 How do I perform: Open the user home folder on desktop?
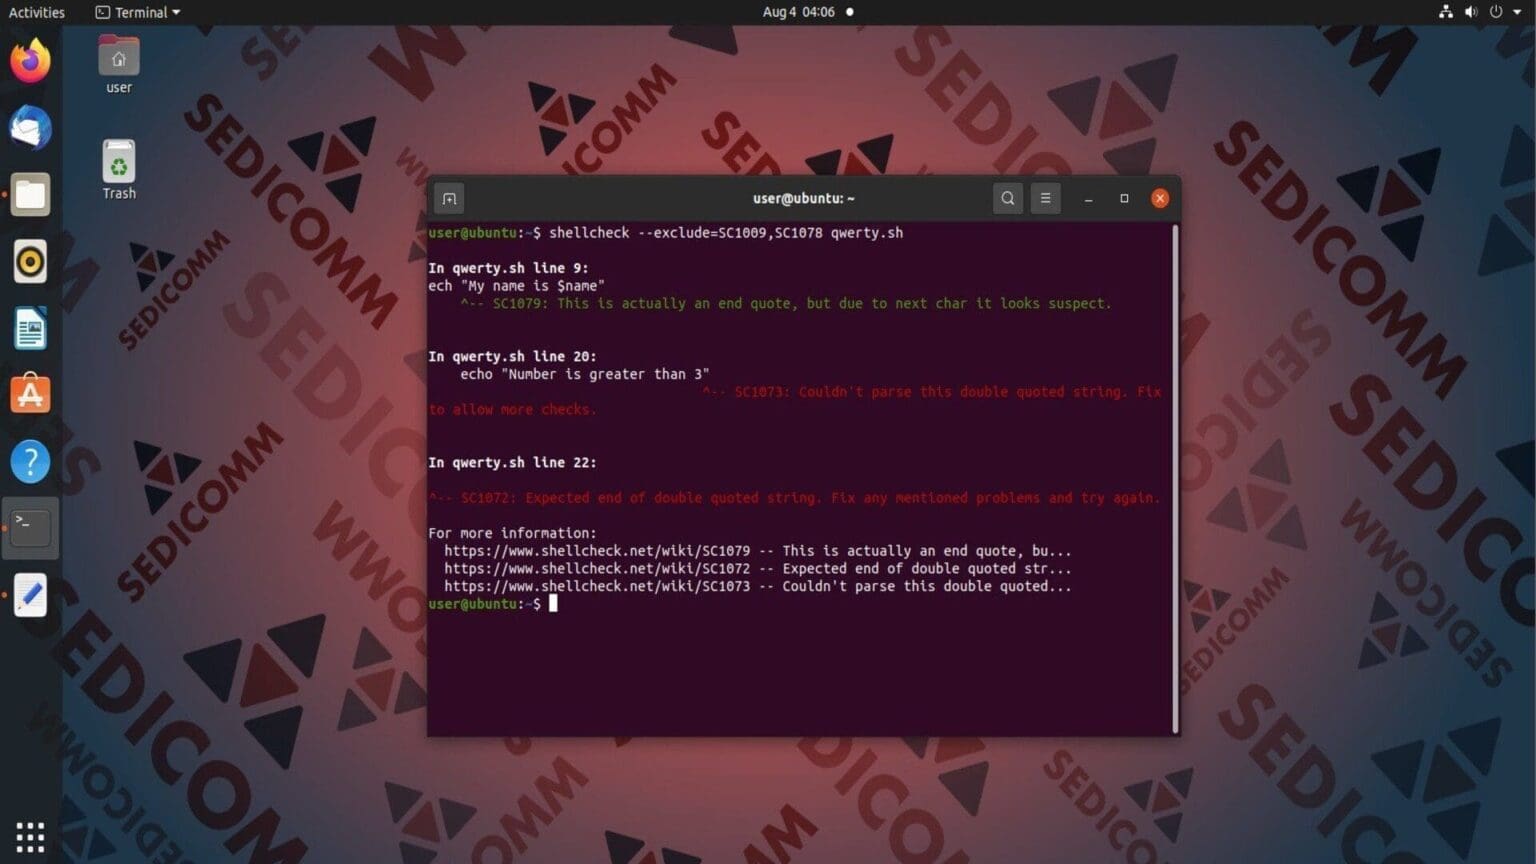pos(119,65)
